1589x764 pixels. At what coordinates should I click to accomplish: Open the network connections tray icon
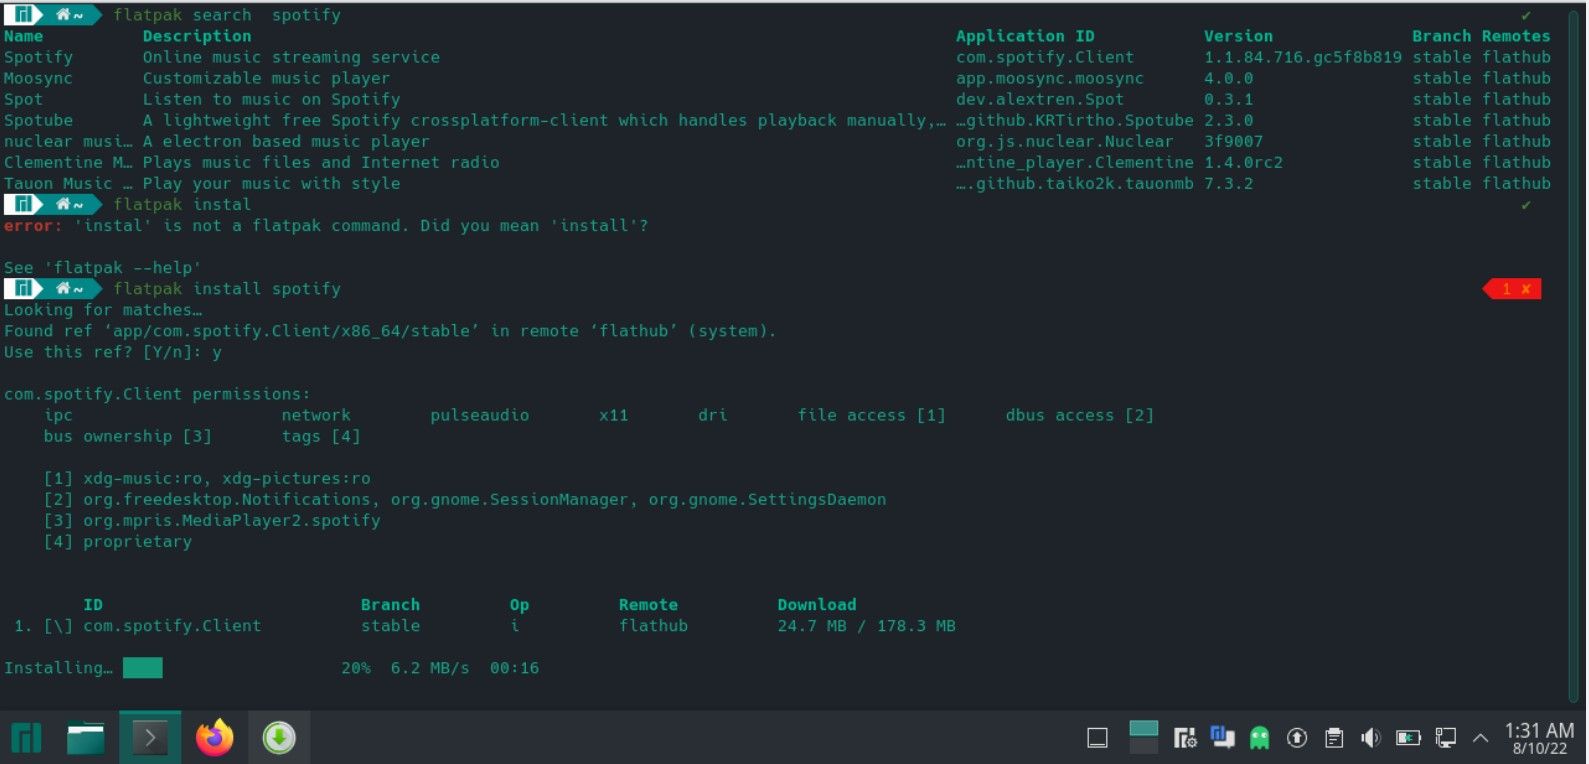click(x=1445, y=738)
